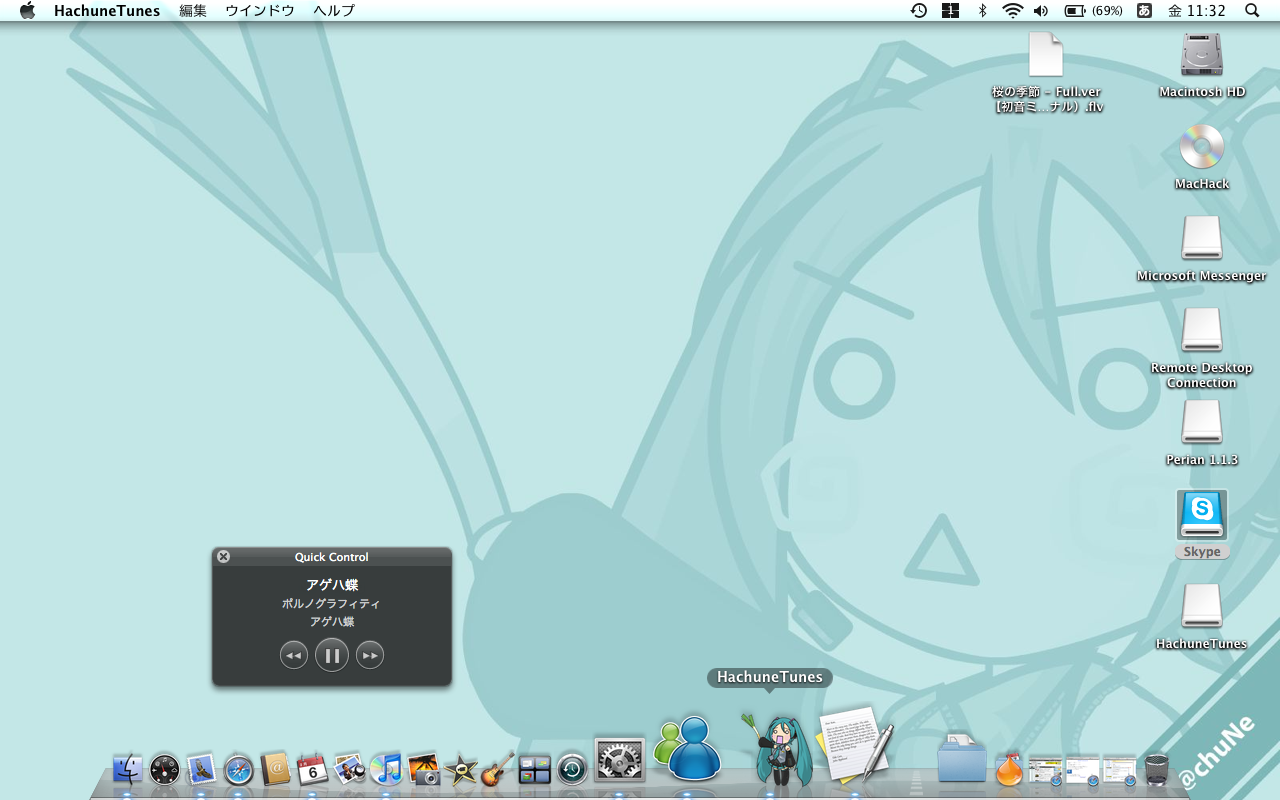
Task: Open iTunes from the Dock
Action: pos(386,769)
